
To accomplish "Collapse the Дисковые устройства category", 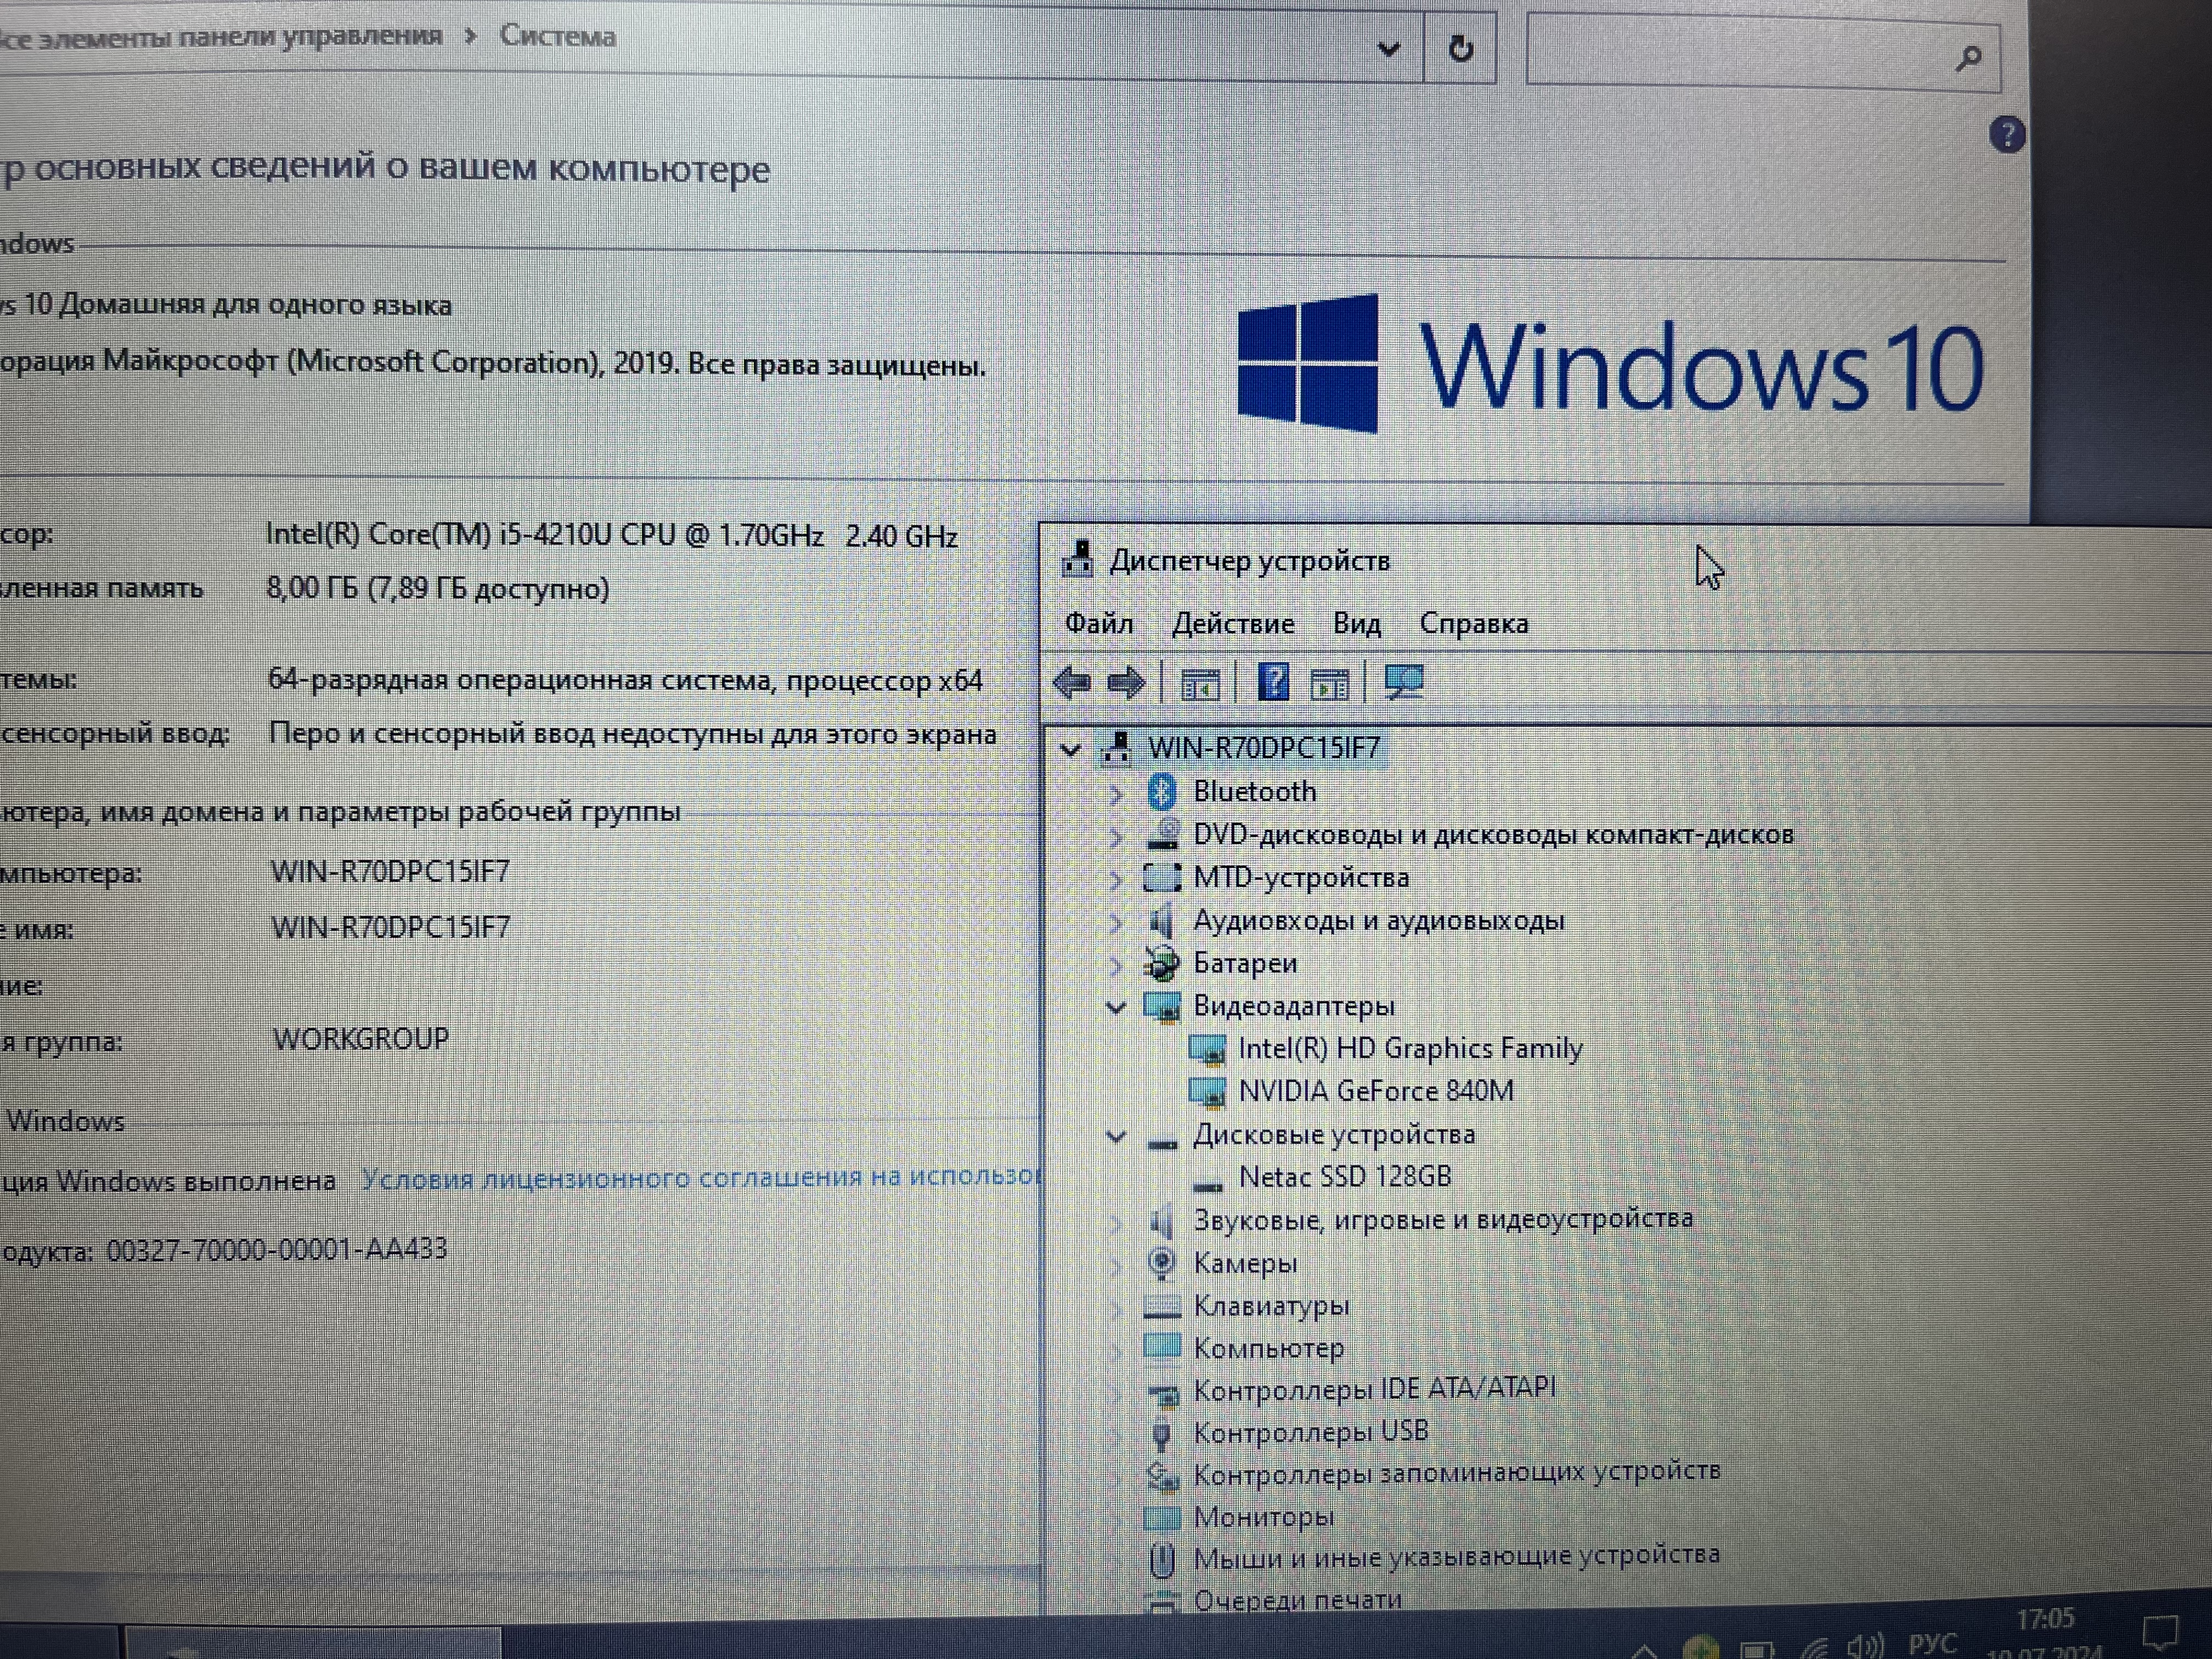I will click(1116, 1136).
